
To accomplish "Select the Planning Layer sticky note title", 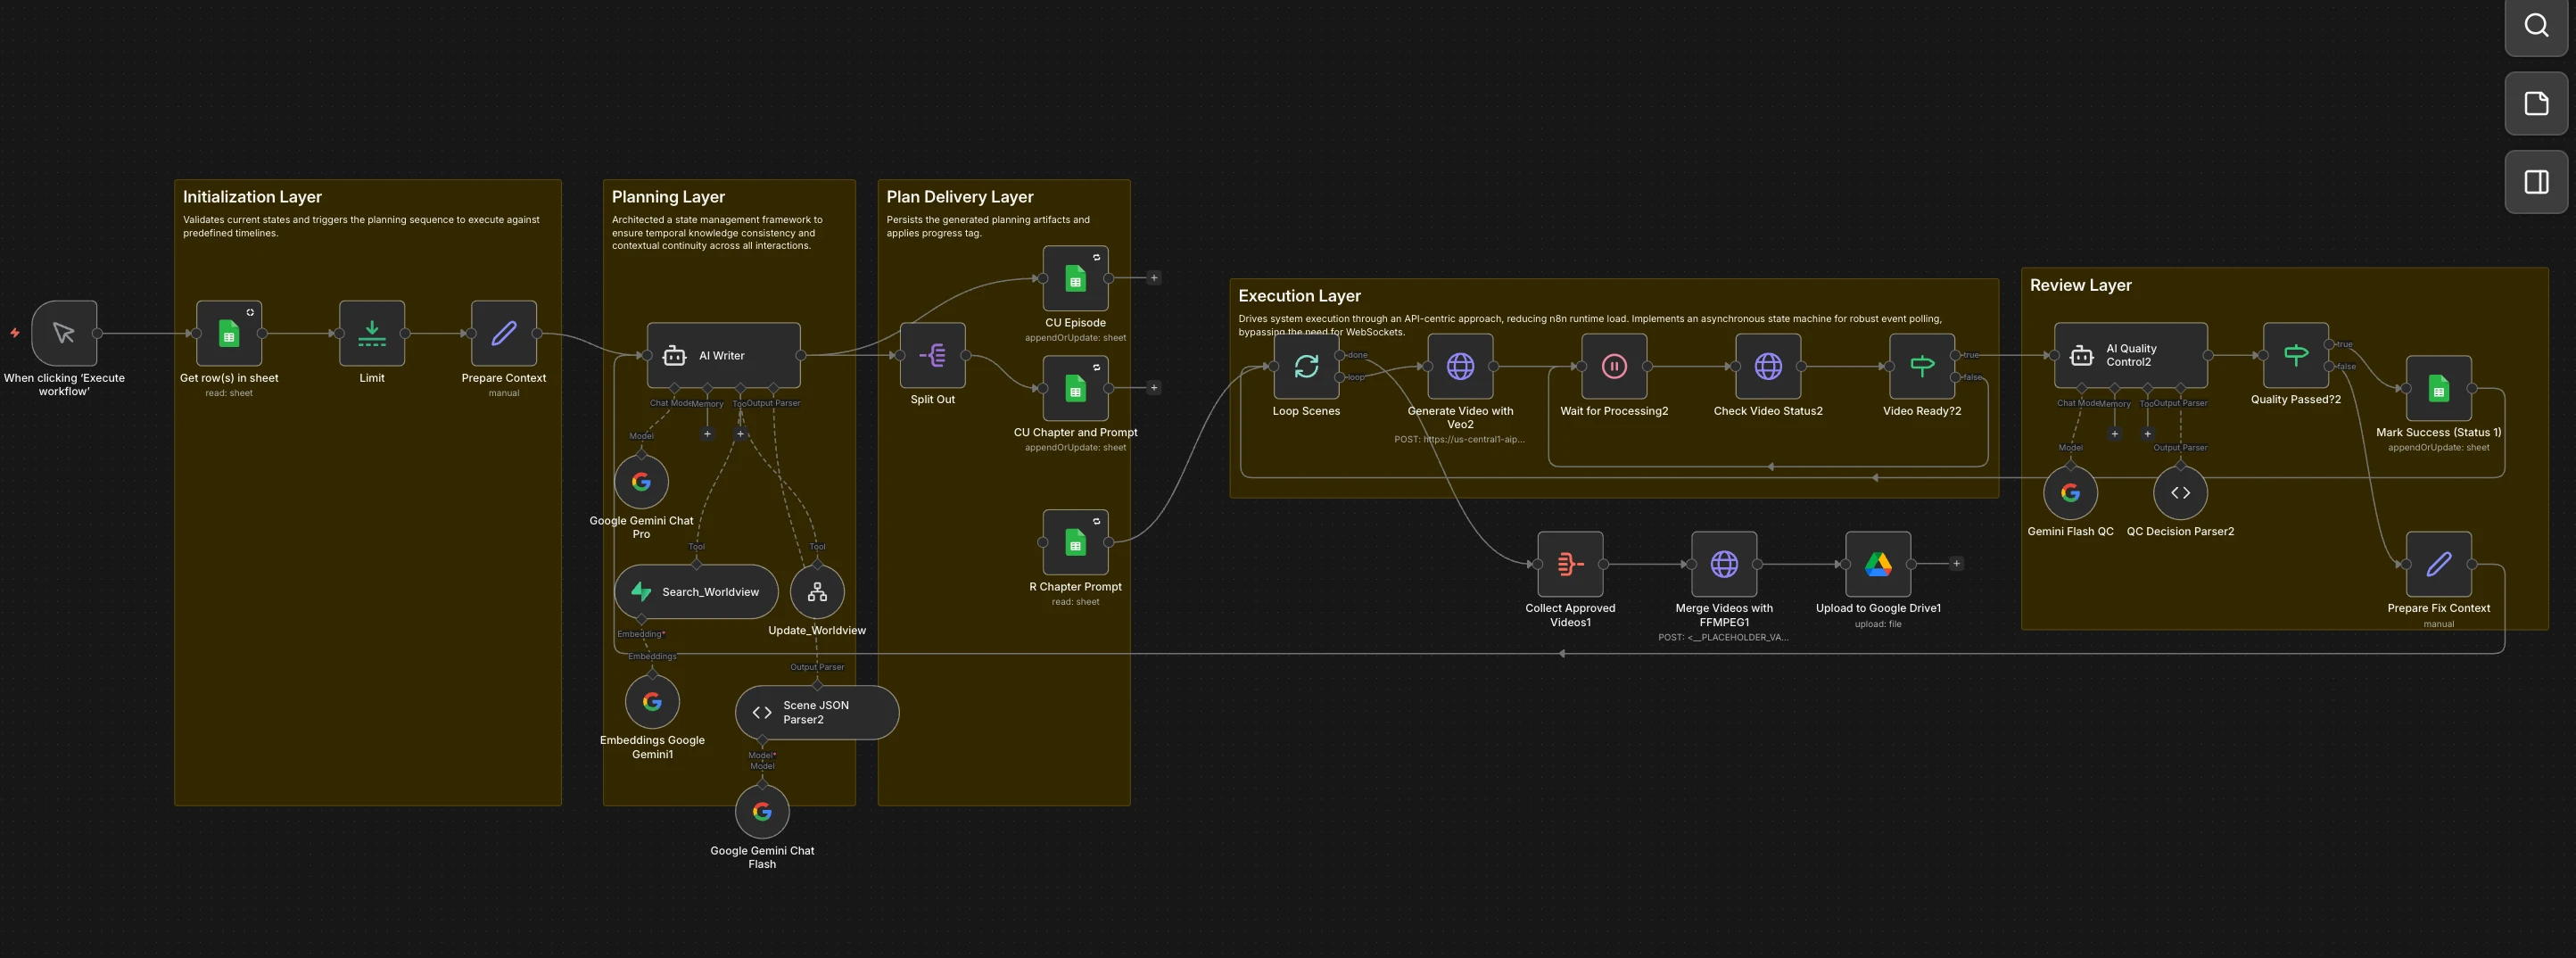I will (x=668, y=197).
